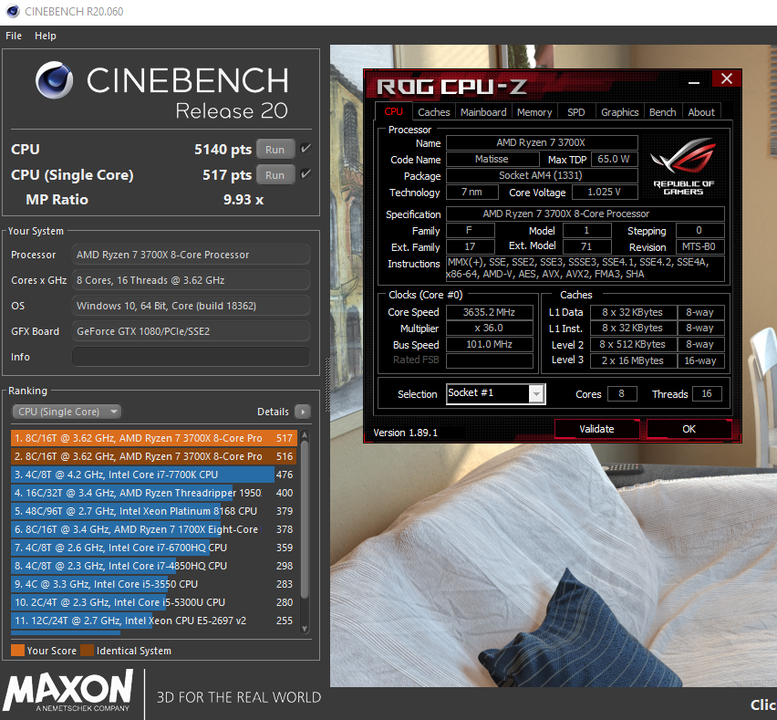Click the Processor field in Your System
The height and width of the screenshot is (720, 777).
(x=191, y=254)
